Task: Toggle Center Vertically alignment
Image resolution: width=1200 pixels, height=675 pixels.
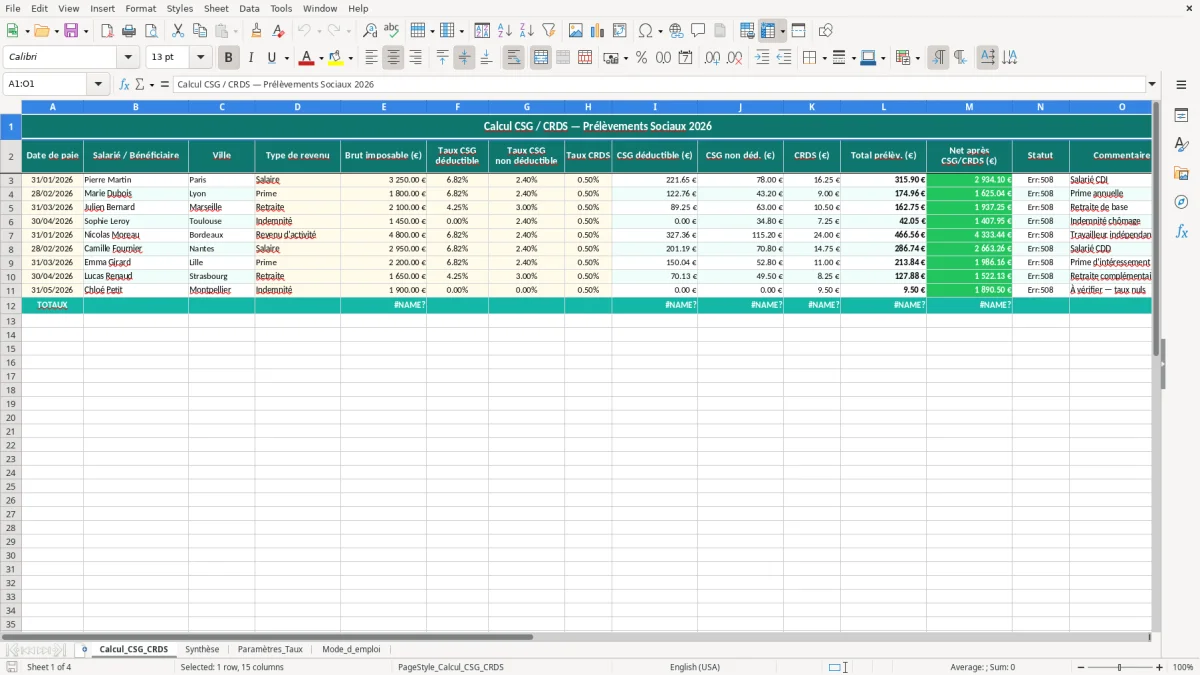Action: coord(464,58)
